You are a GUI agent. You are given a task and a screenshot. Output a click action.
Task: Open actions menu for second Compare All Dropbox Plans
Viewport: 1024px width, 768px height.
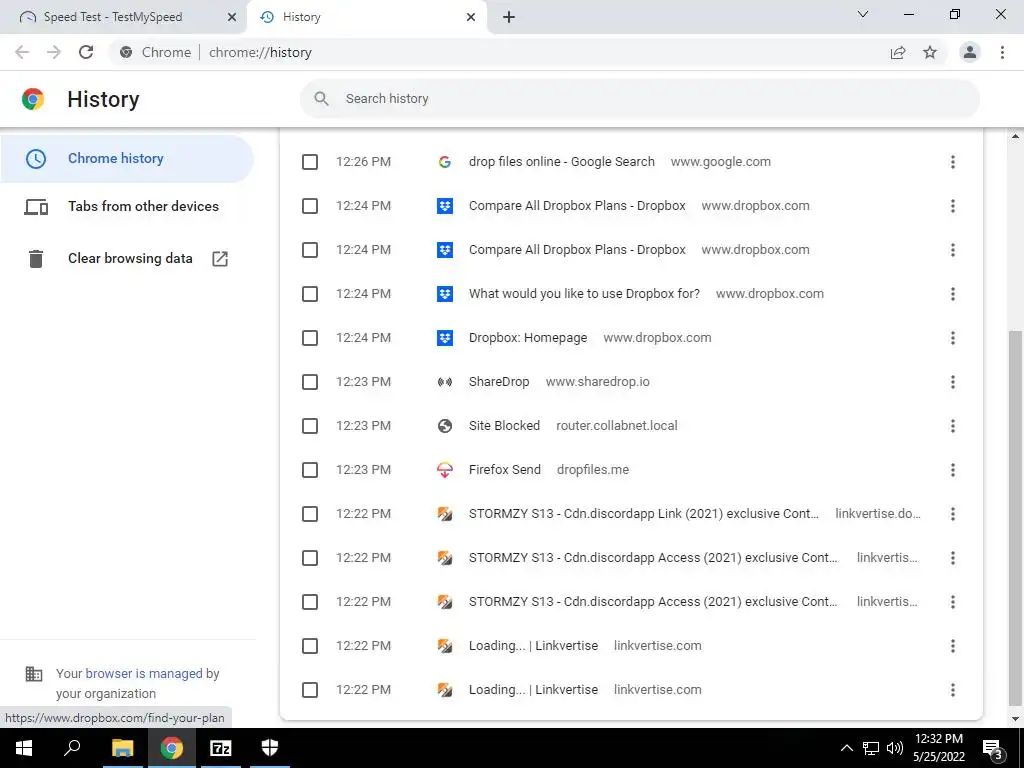953,250
